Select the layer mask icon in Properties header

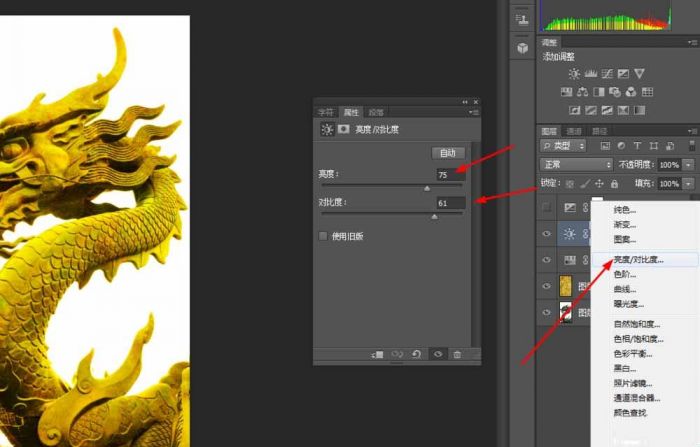pos(343,129)
